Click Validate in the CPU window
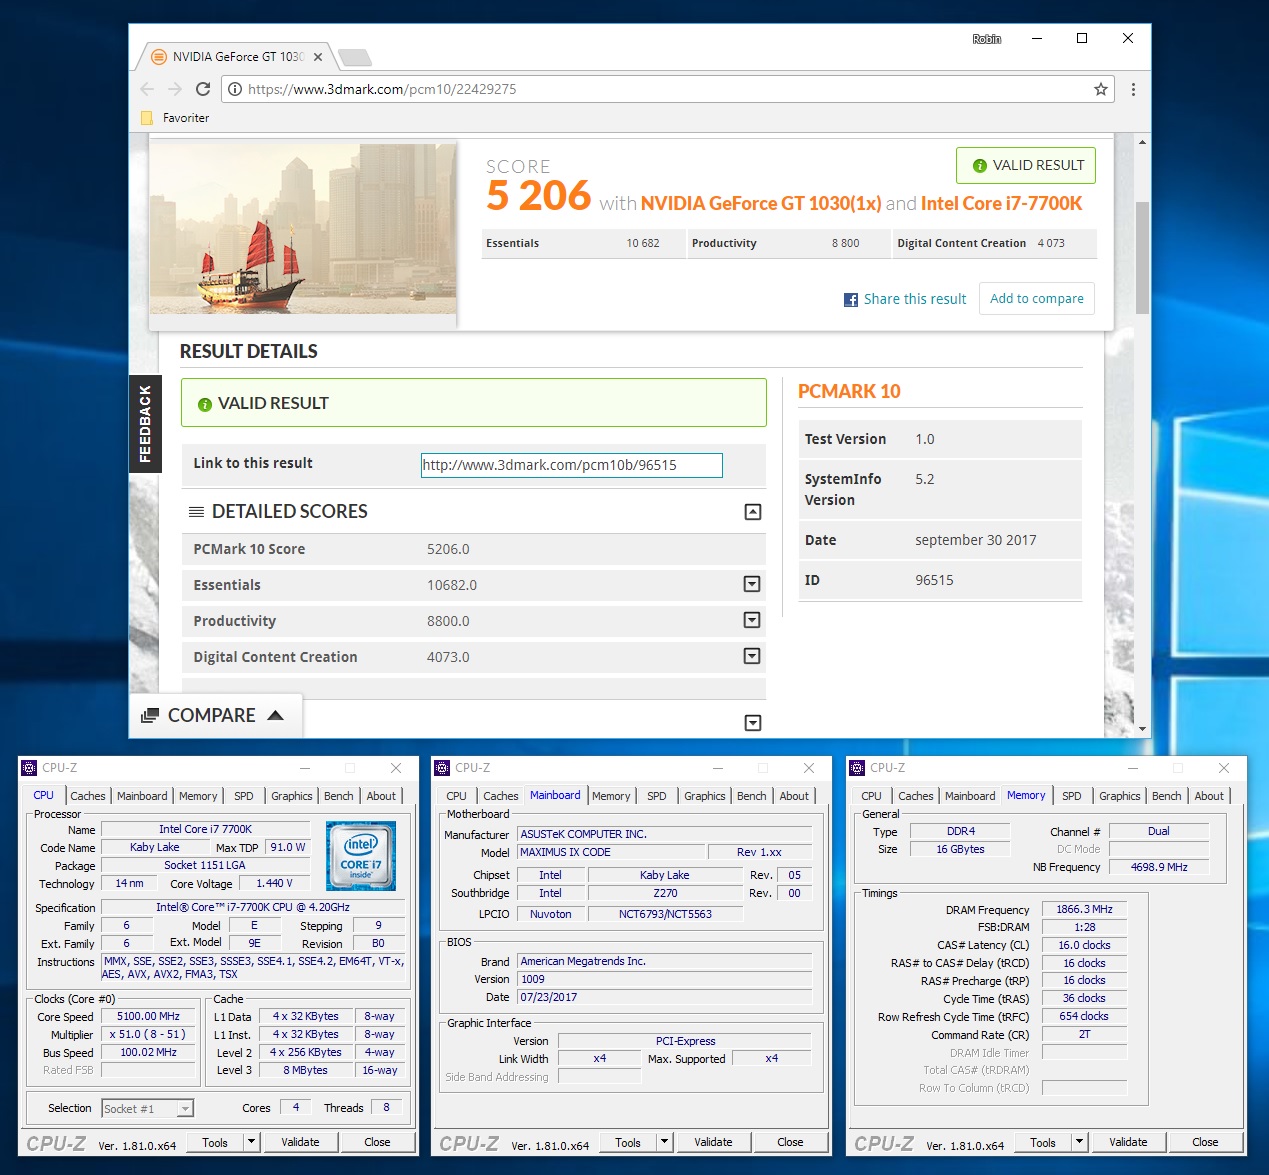 tap(300, 1142)
